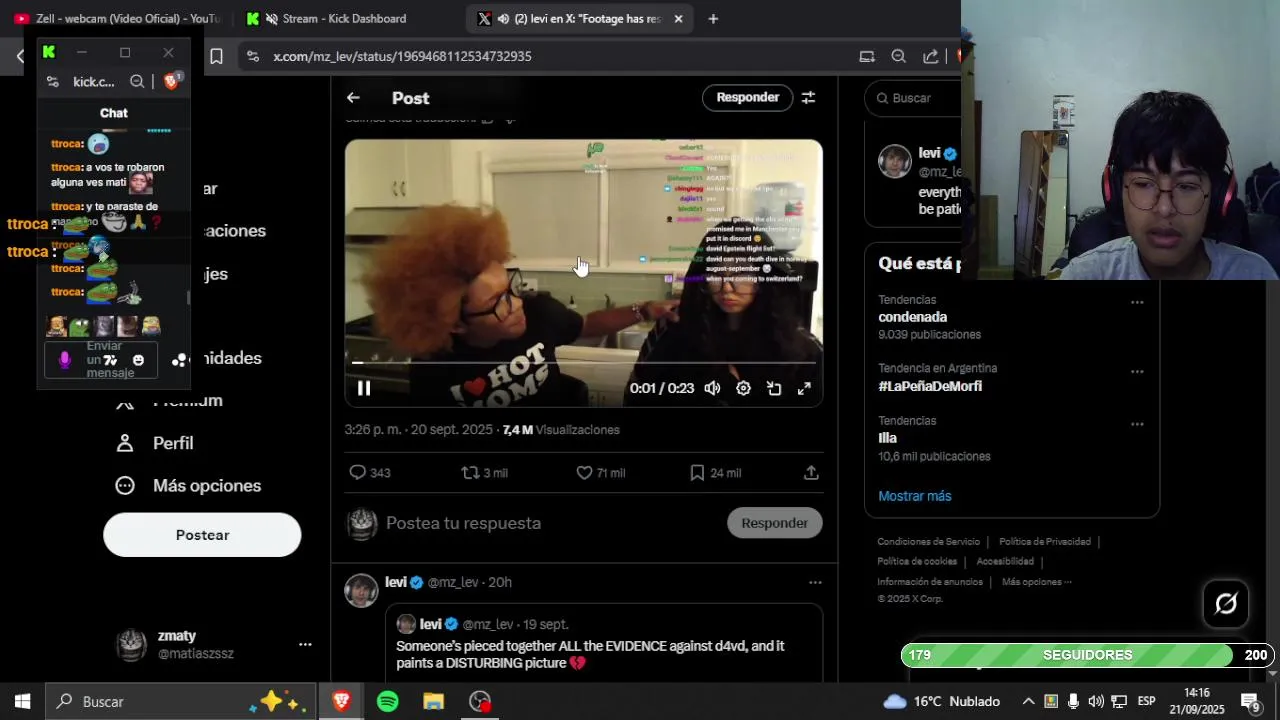Click the Kick logo in the popup window
The image size is (1280, 720).
49,52
